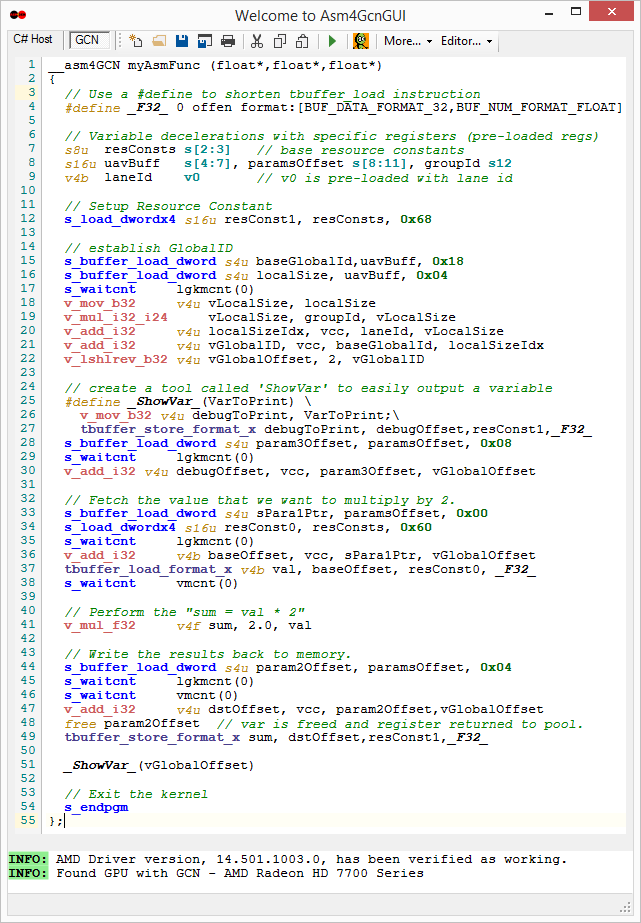The height and width of the screenshot is (923, 641).
Task: Run the kernel with the green play icon
Action: coord(332,41)
